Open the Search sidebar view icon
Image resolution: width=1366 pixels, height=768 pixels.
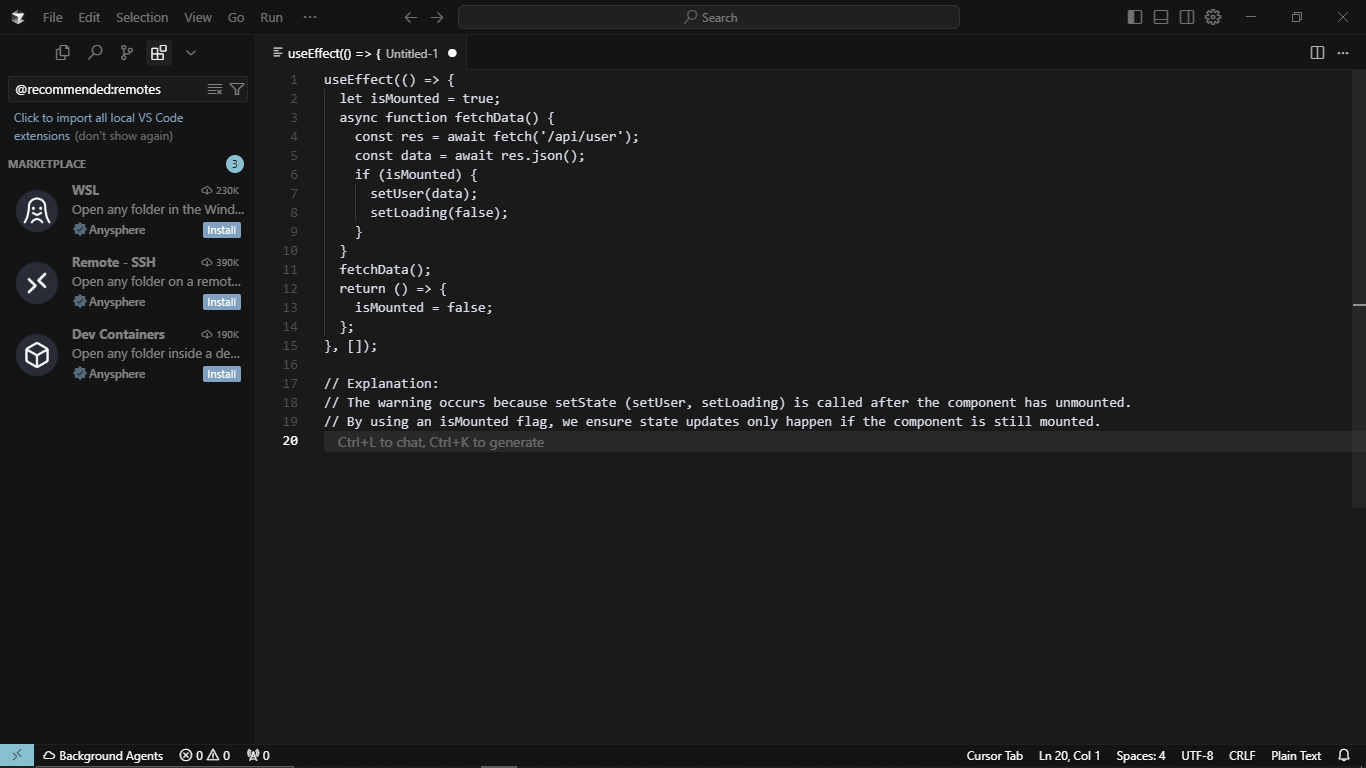[x=95, y=53]
